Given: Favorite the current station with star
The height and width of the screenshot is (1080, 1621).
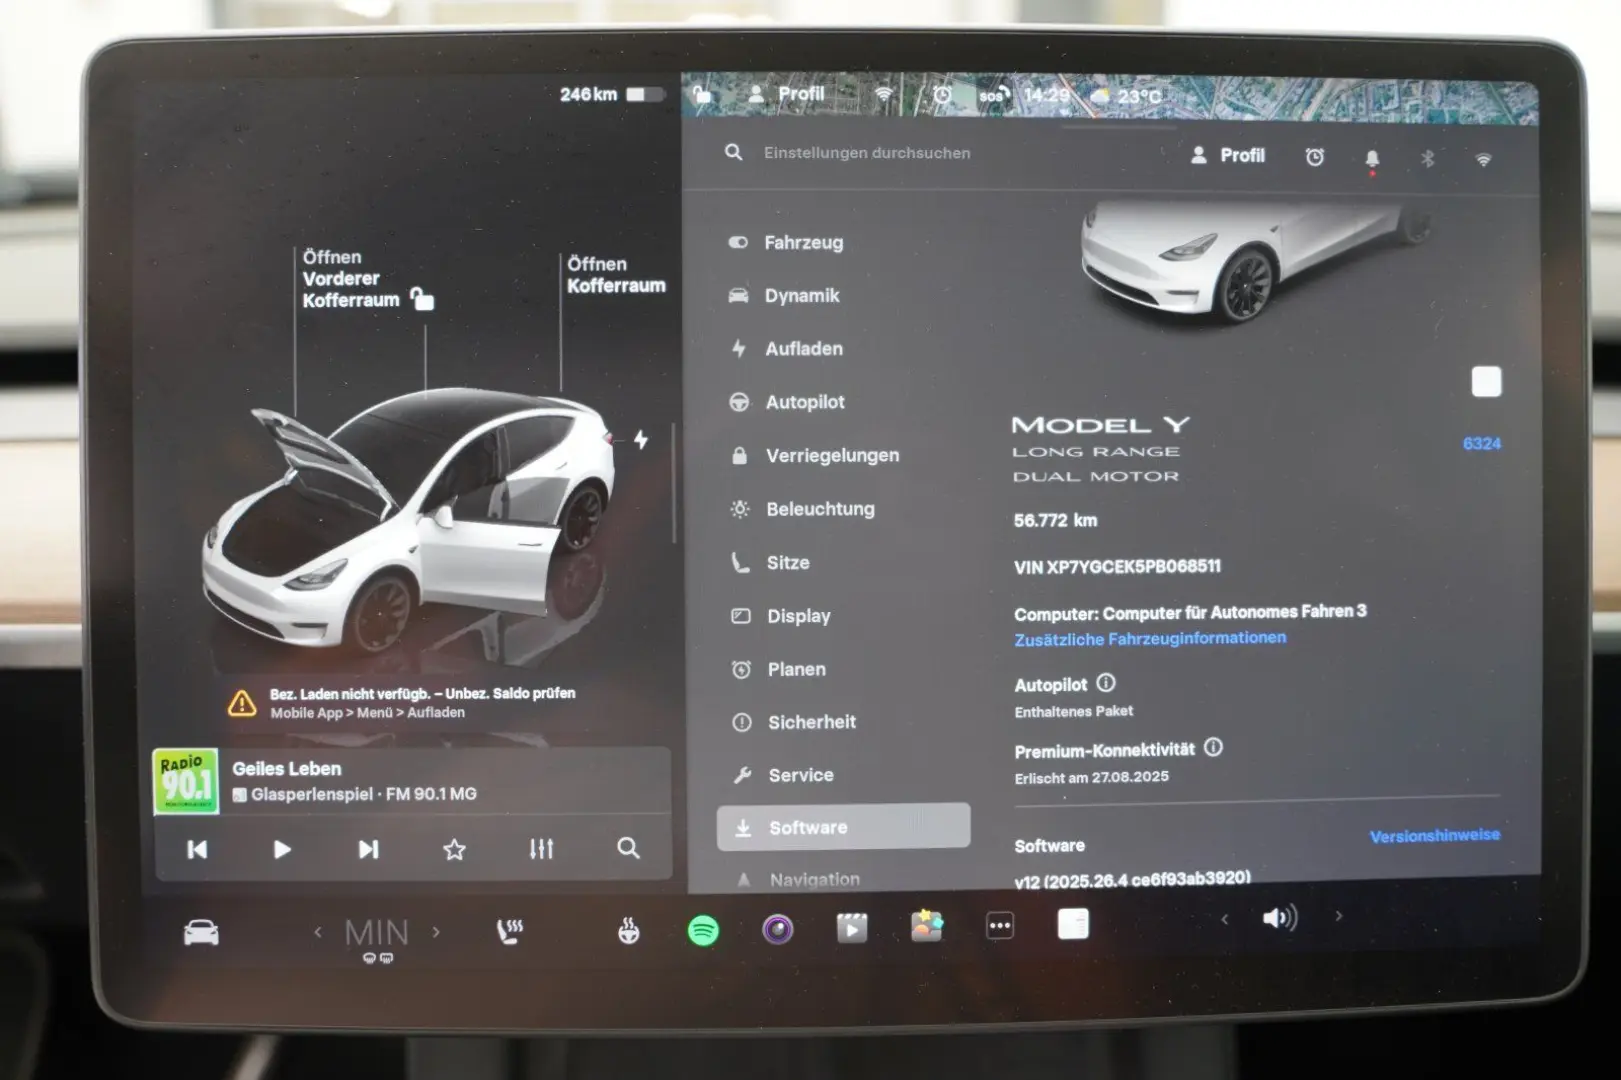Looking at the screenshot, I should tap(454, 850).
